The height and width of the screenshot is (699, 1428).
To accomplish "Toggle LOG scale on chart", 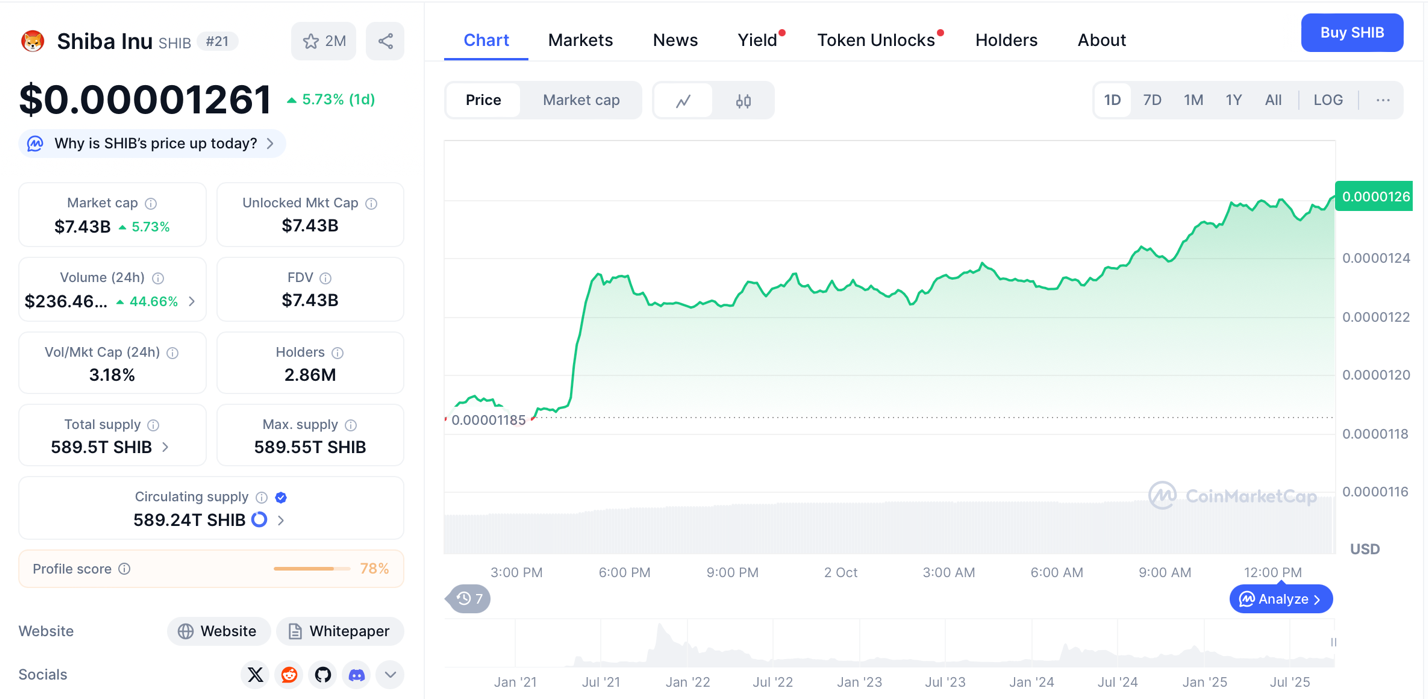I will [1327, 100].
